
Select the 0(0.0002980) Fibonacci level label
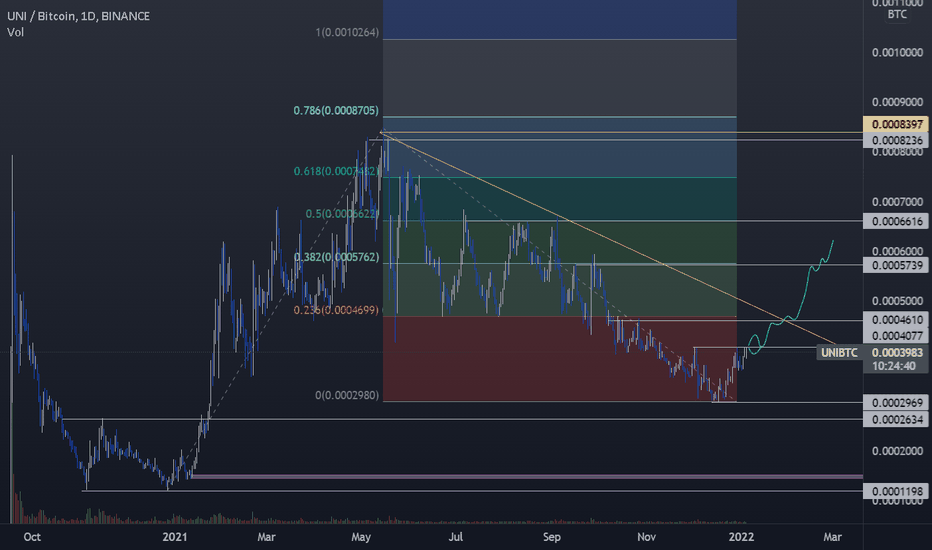(347, 395)
